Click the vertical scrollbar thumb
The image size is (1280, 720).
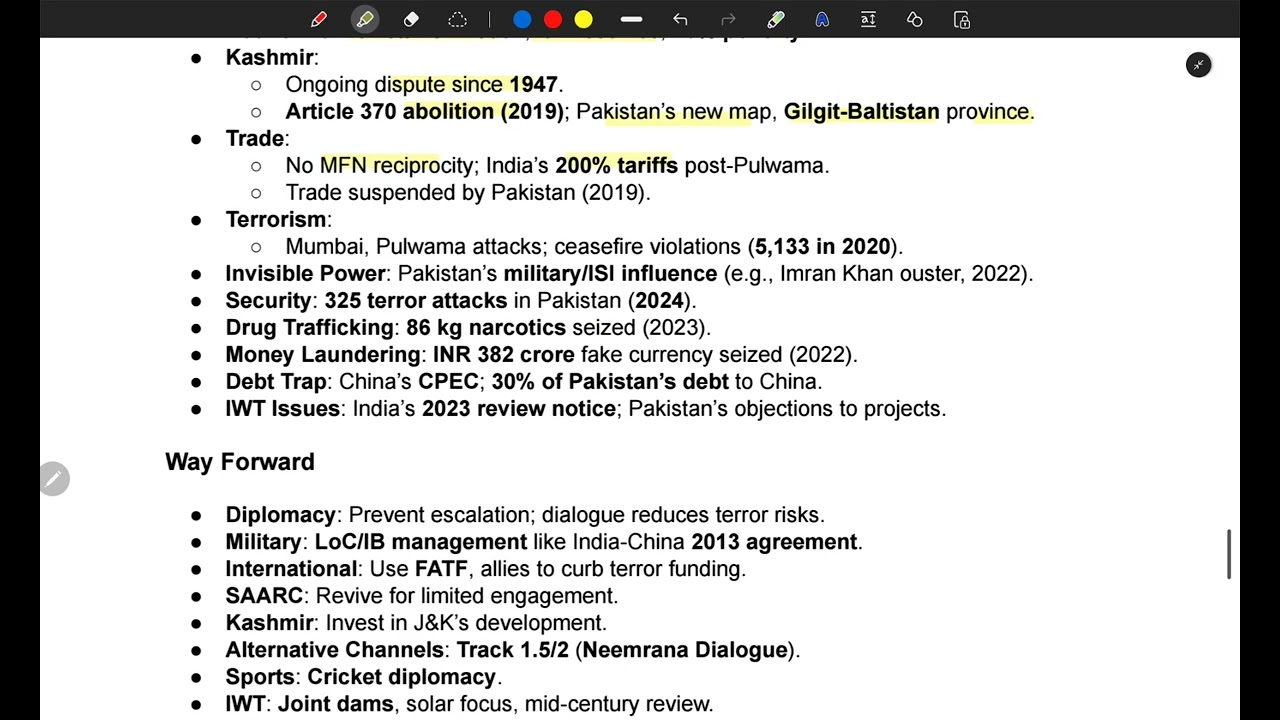[1229, 553]
